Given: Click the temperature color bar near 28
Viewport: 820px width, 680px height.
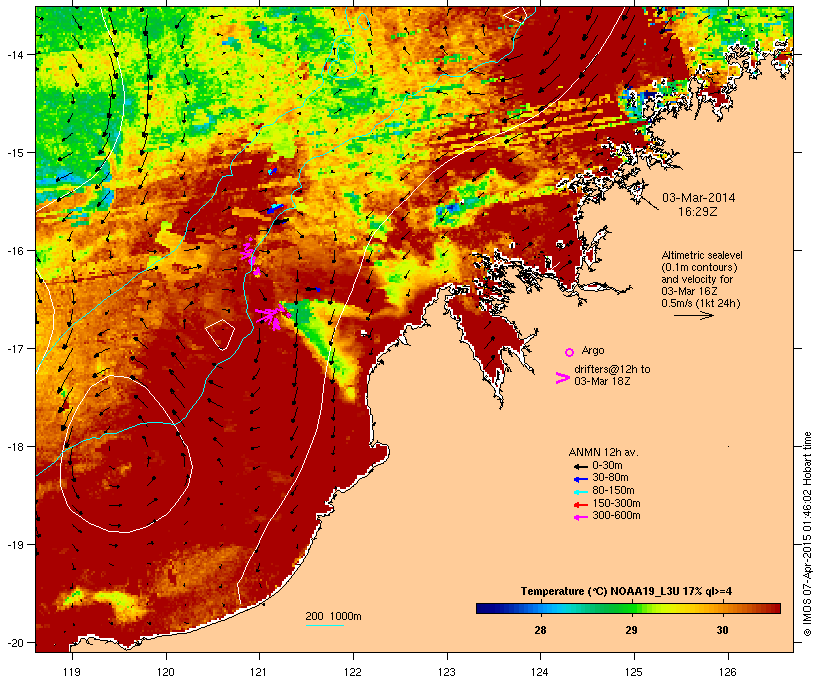Looking at the screenshot, I should pos(541,608).
